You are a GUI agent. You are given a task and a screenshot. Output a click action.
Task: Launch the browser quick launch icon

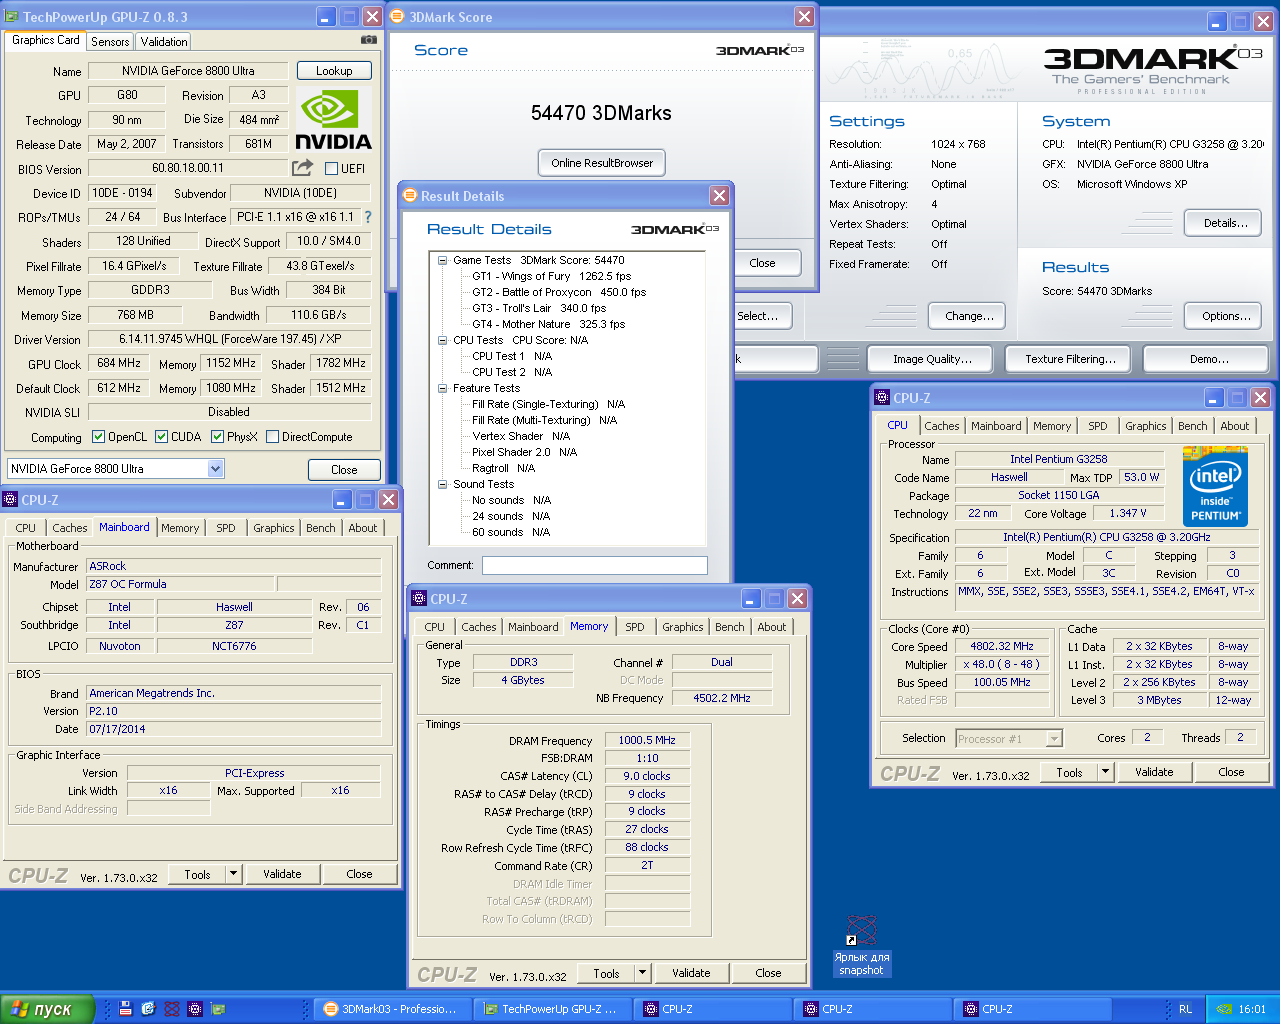(x=149, y=1009)
